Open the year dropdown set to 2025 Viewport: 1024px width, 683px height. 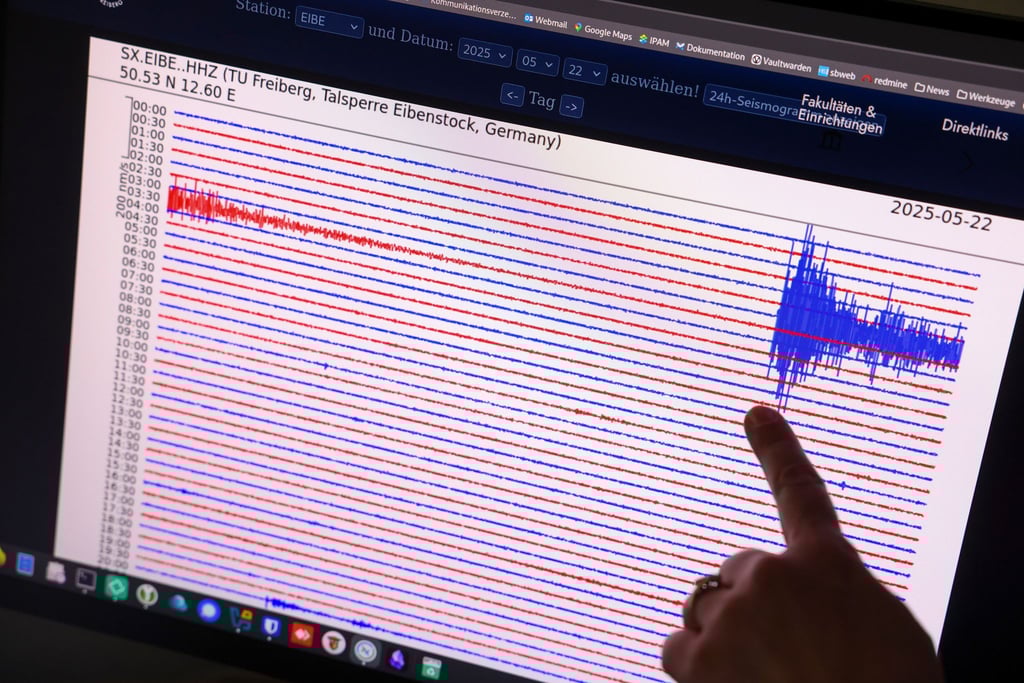click(484, 52)
